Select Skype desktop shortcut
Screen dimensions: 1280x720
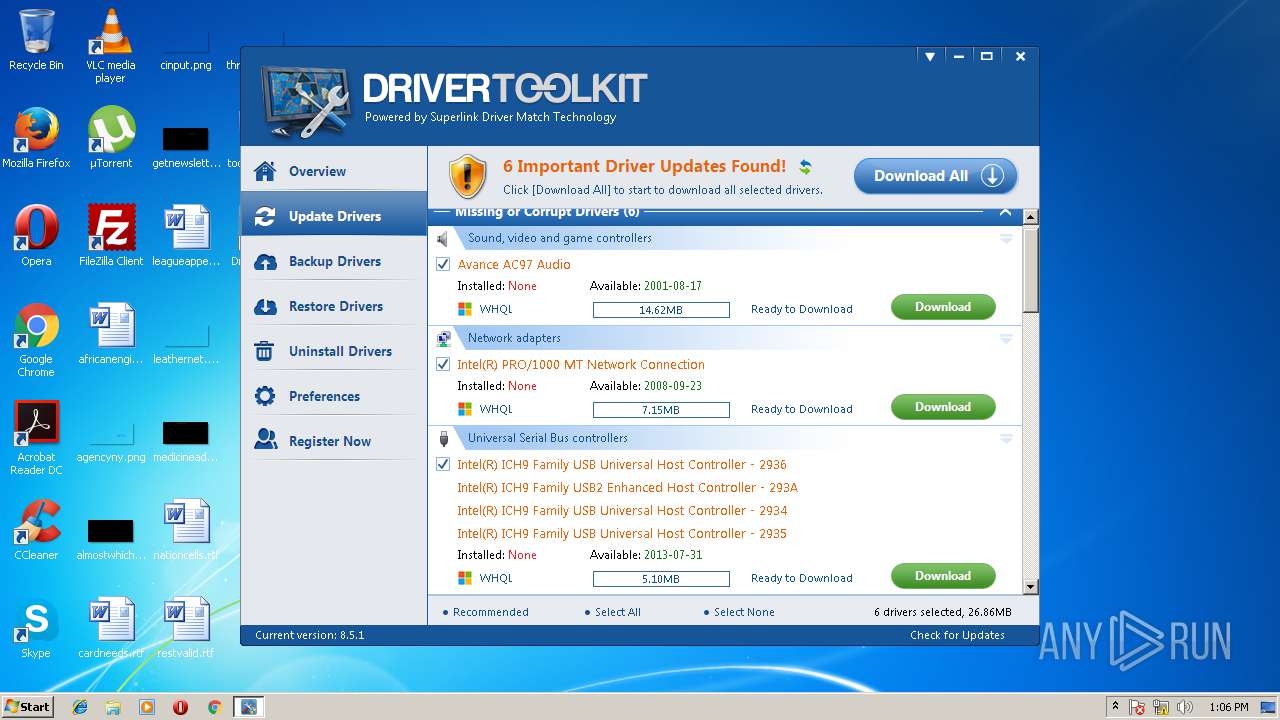click(36, 628)
